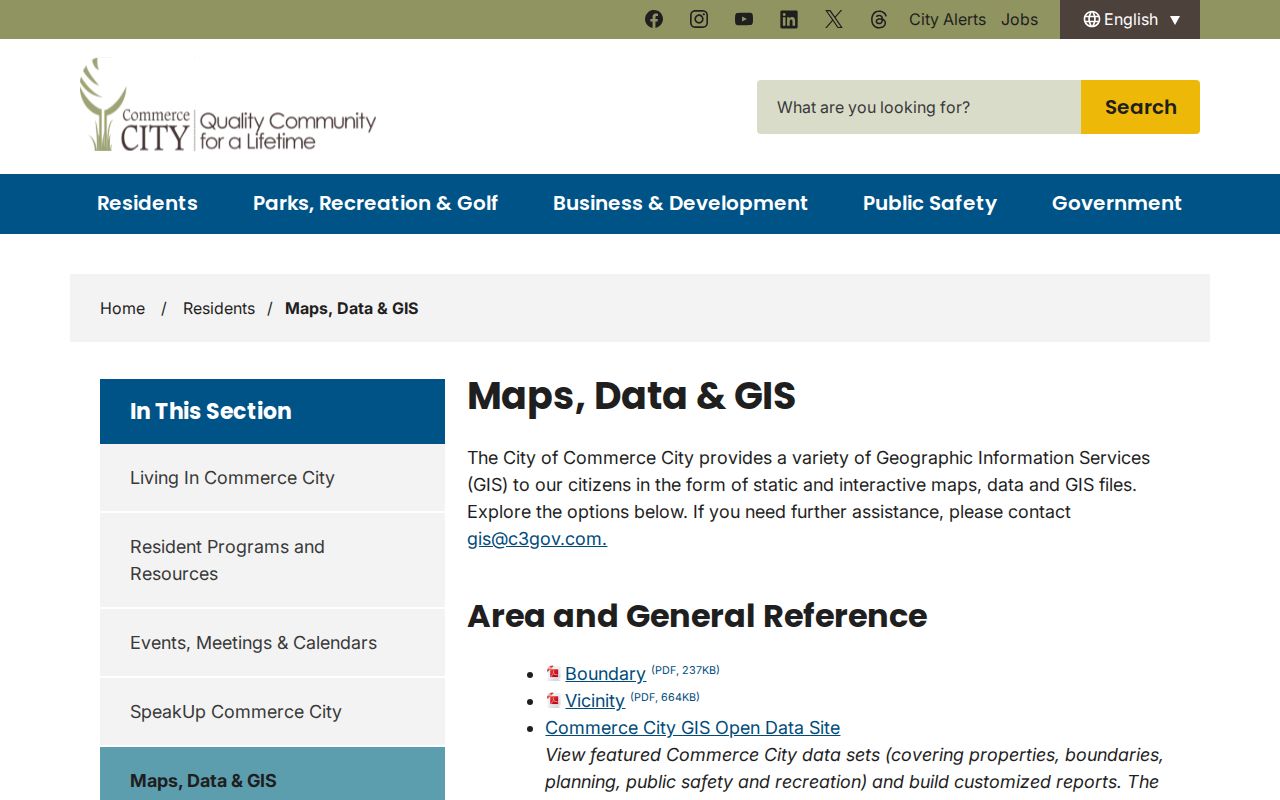Go to Residents in the breadcrumb
Viewport: 1280px width, 800px height.
pos(219,308)
